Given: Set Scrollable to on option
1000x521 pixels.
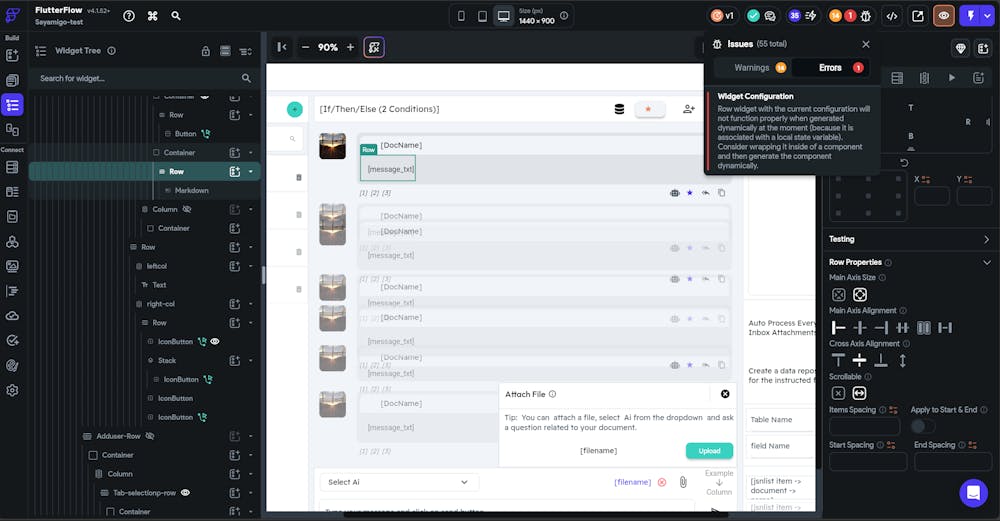Looking at the screenshot, I should click(859, 393).
